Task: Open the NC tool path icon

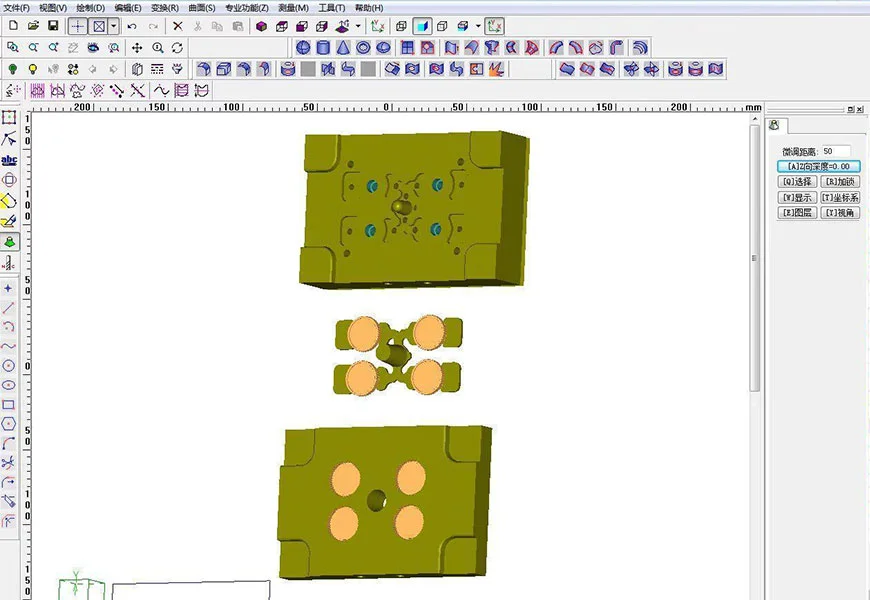Action: coord(9,263)
